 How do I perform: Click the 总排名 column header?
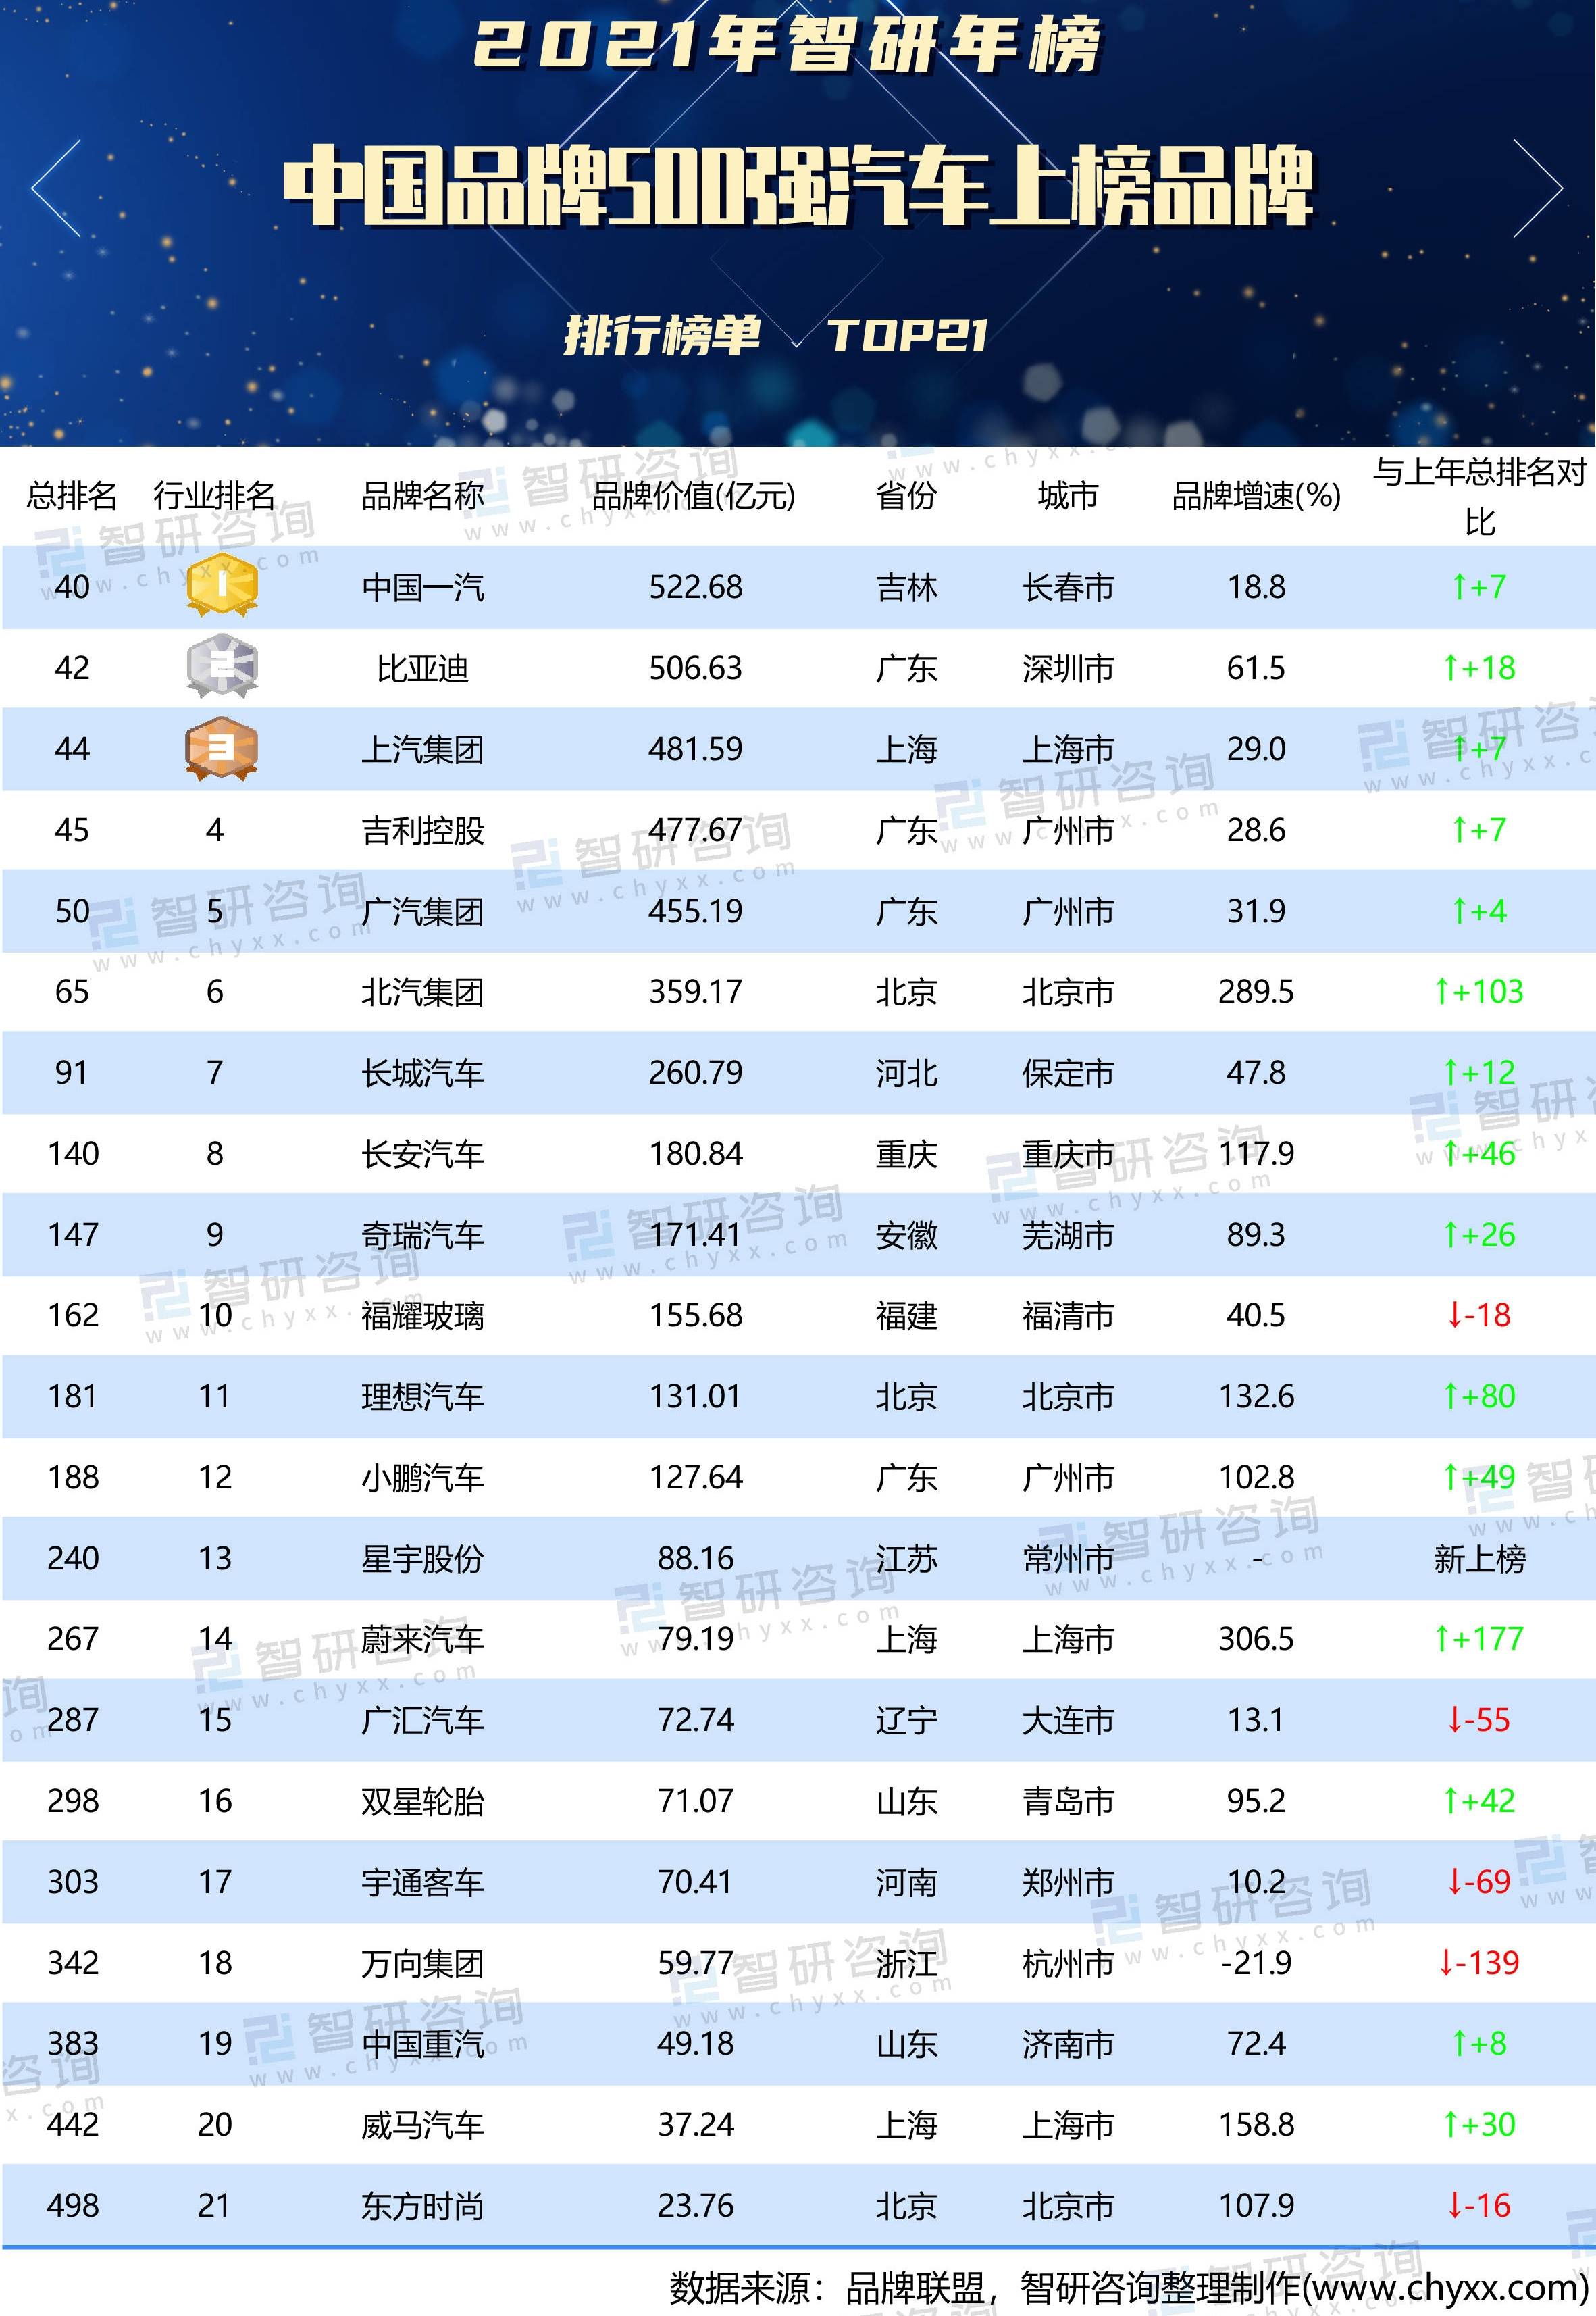[x=72, y=495]
